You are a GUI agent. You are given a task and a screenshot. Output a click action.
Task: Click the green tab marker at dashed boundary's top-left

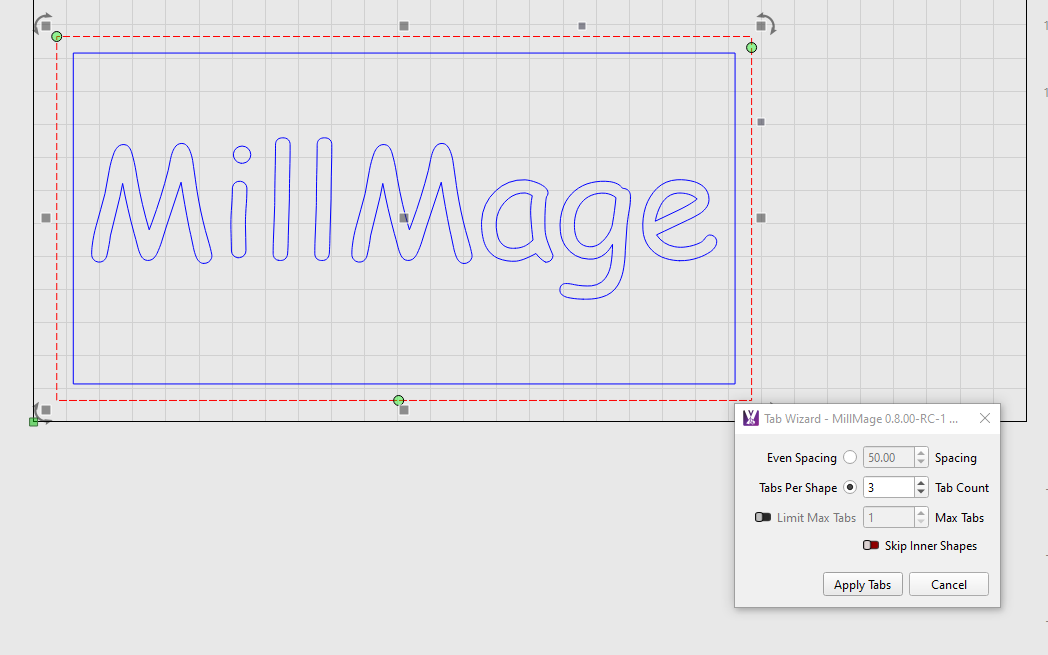click(x=57, y=37)
